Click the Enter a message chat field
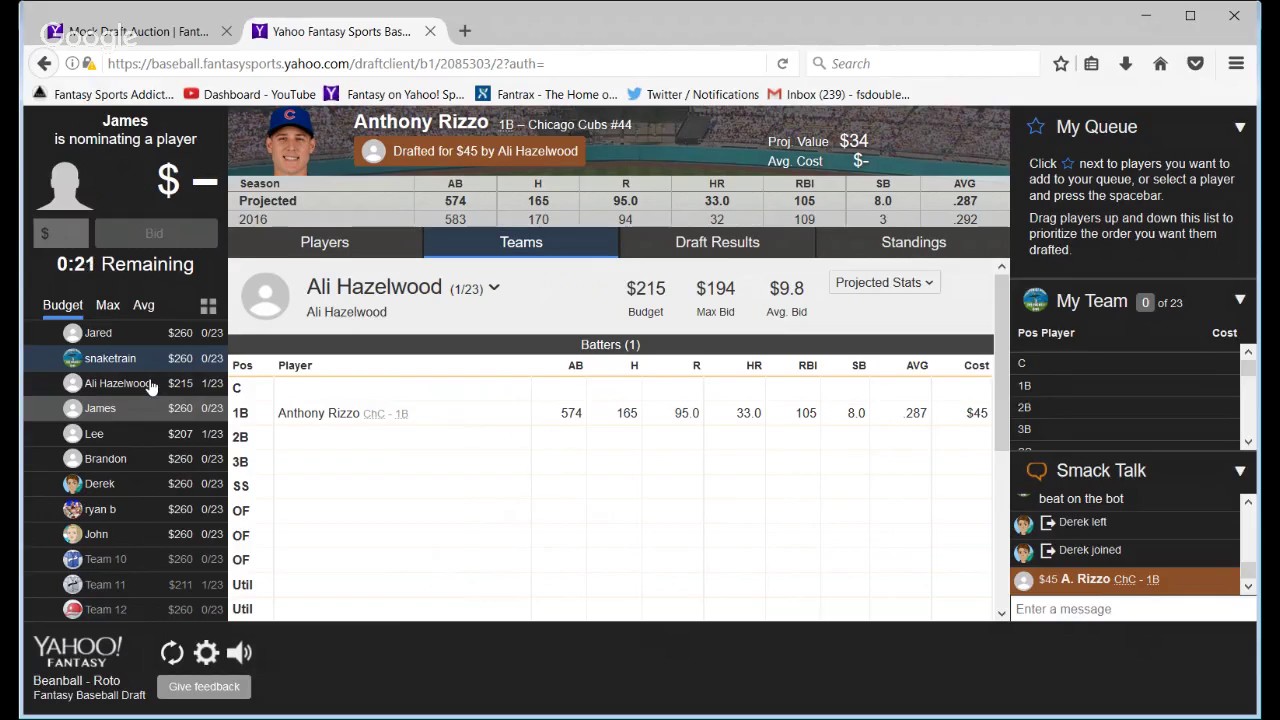1280x720 pixels. (1133, 609)
